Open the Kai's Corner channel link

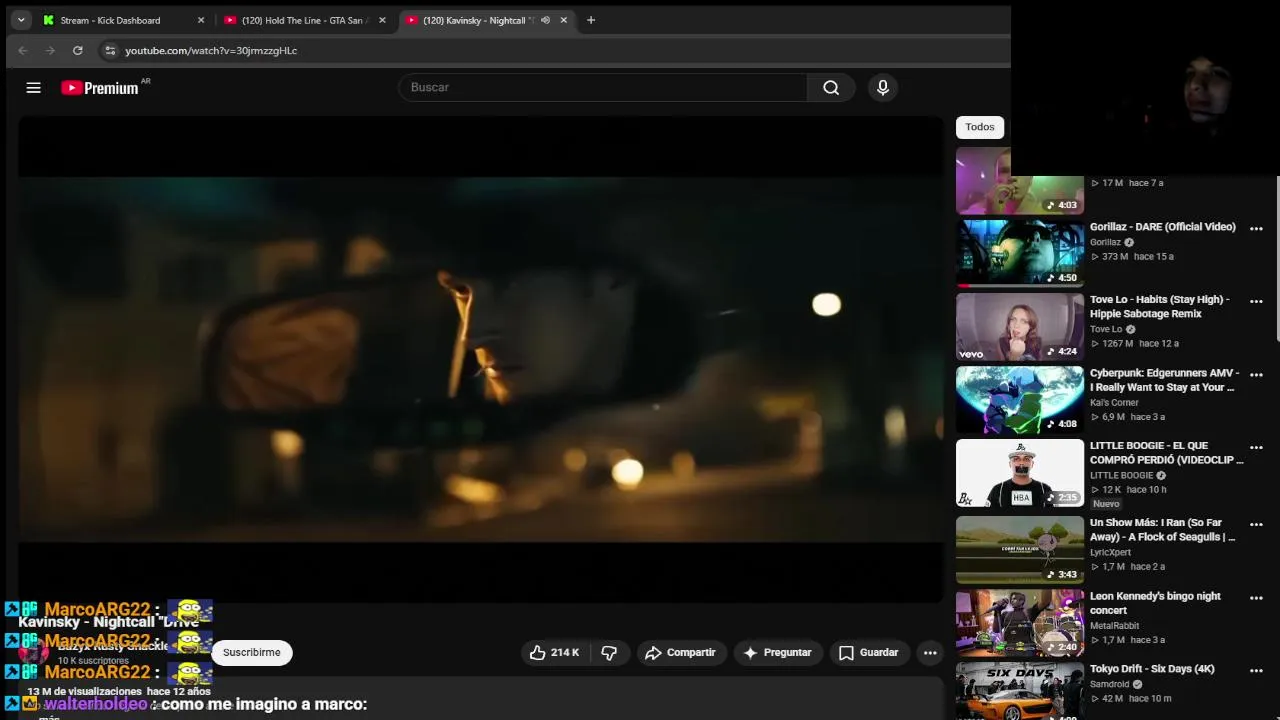pos(1114,403)
